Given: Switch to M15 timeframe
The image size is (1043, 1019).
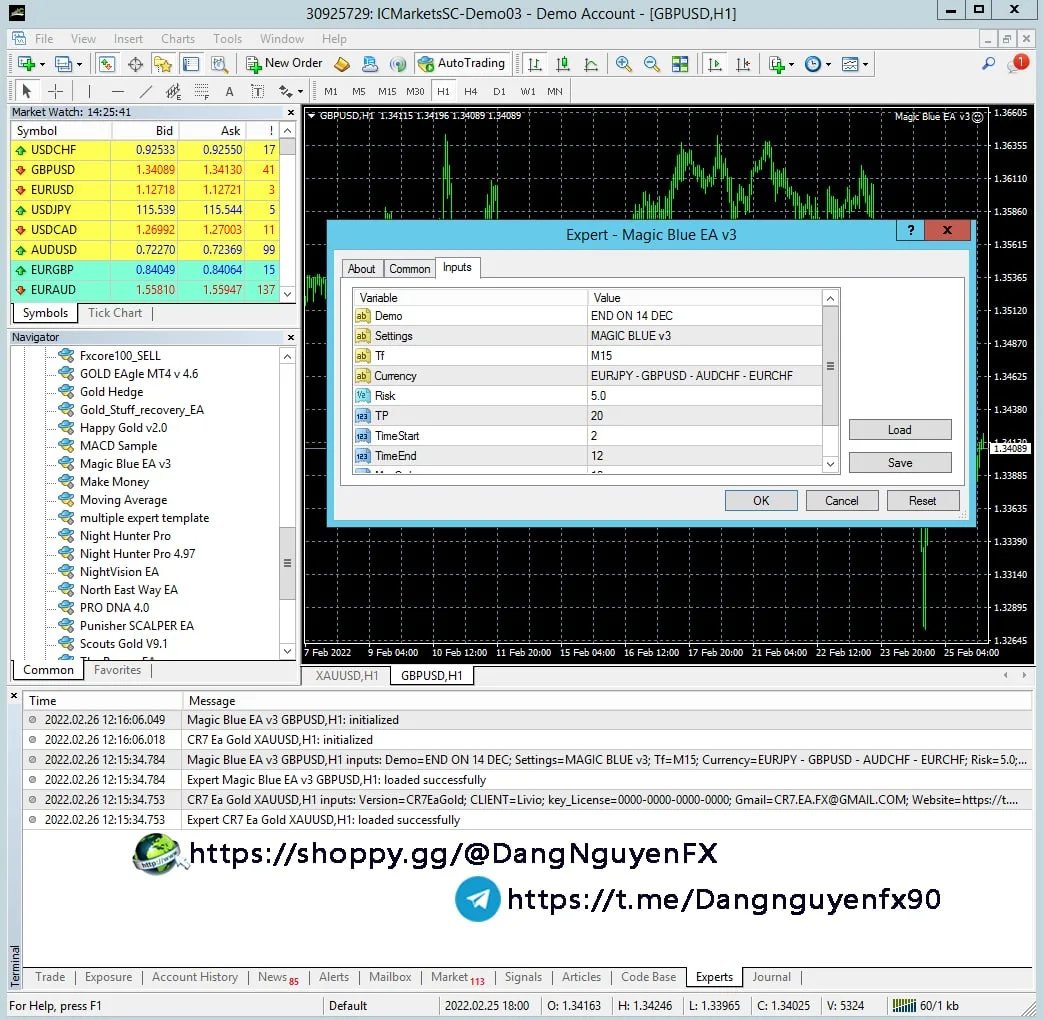Looking at the screenshot, I should pyautogui.click(x=386, y=91).
